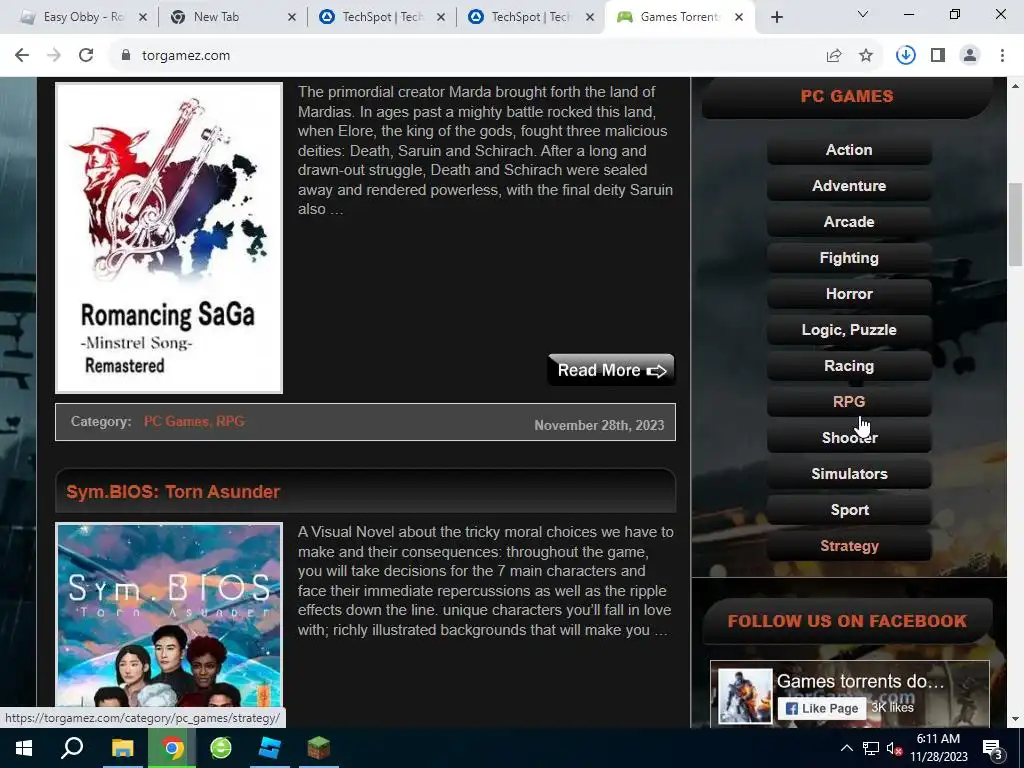The height and width of the screenshot is (768, 1024).
Task: Expand the tab search chevron
Action: 863,14
